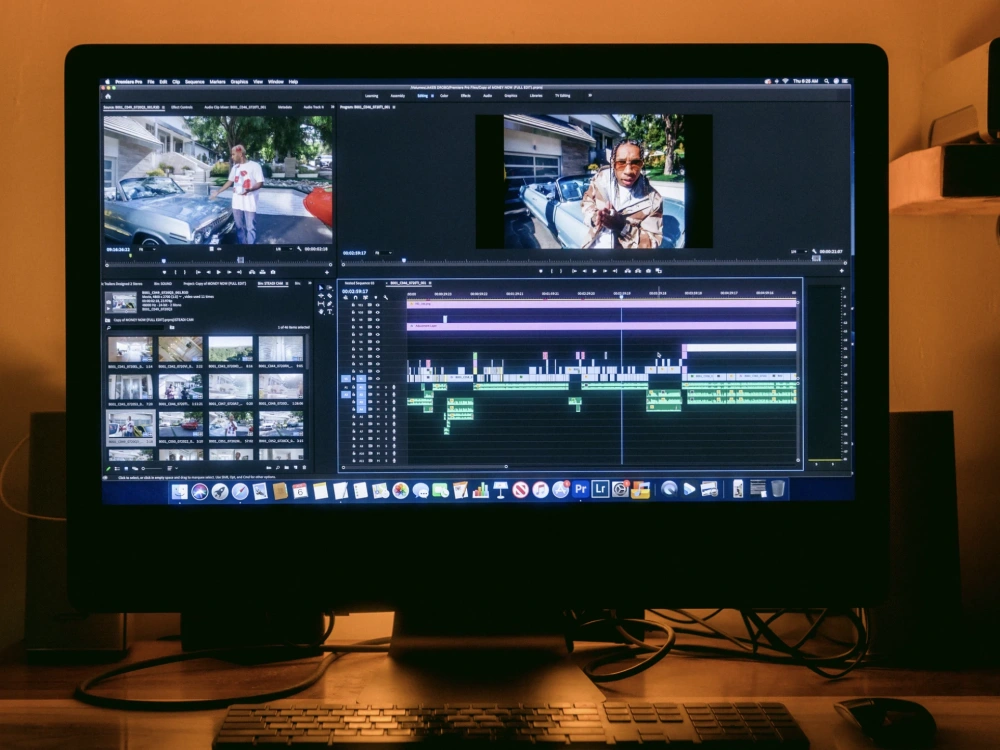Toggle eye visibility of second video track

pyautogui.click(x=378, y=312)
